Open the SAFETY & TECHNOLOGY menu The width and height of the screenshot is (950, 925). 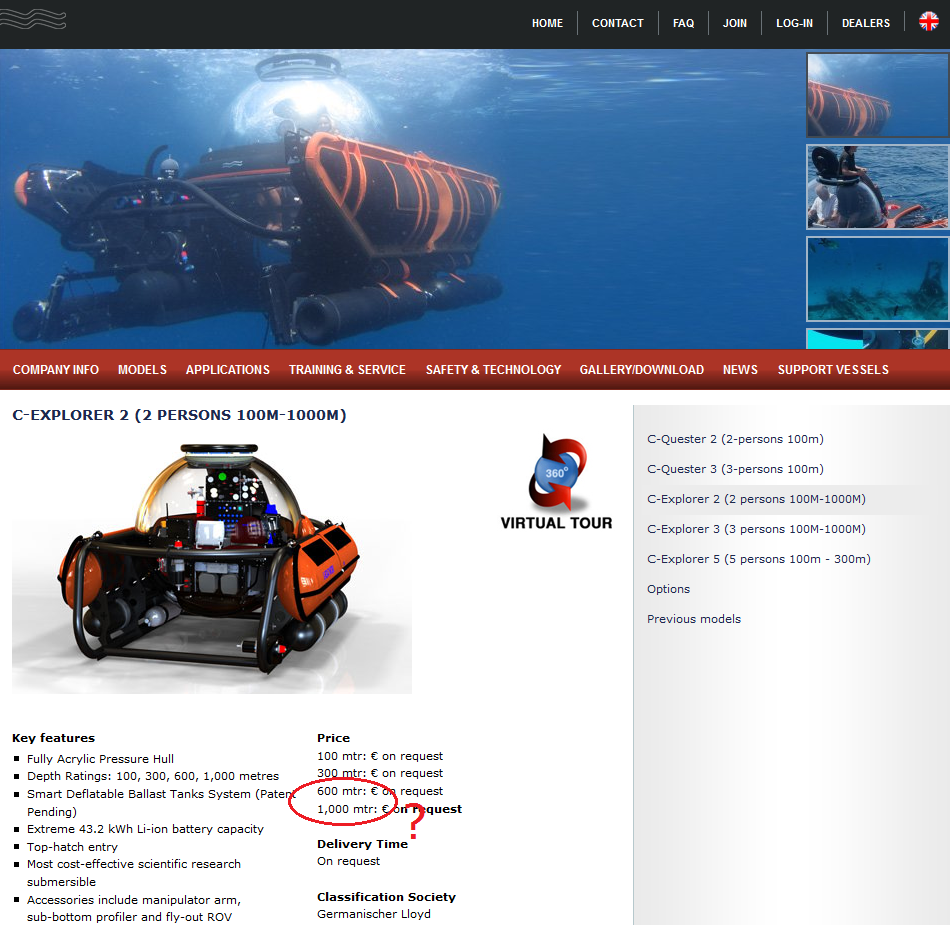point(493,370)
